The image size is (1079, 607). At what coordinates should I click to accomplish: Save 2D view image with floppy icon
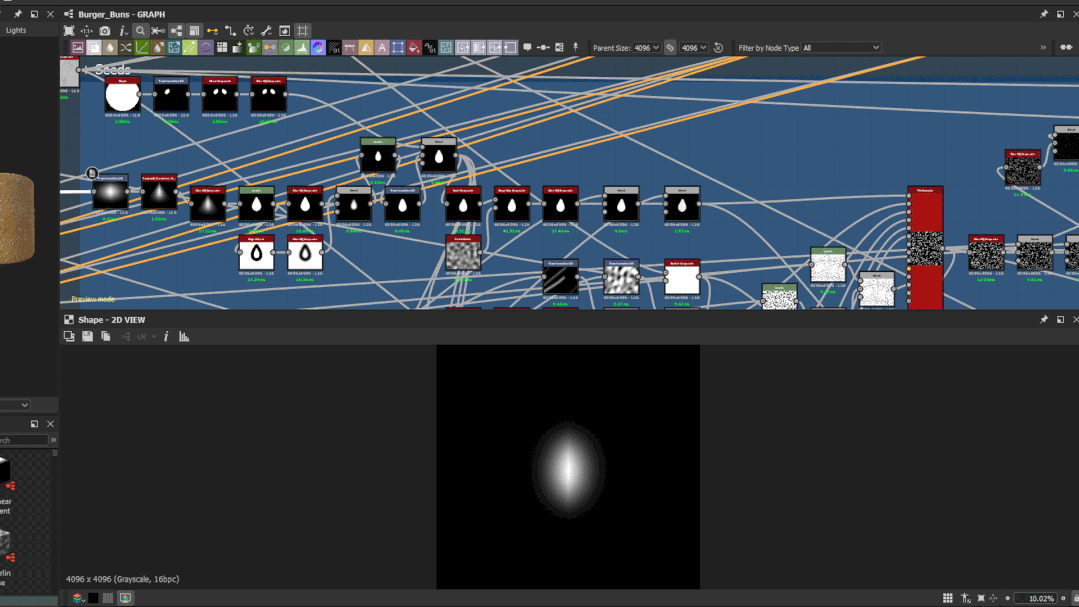87,337
